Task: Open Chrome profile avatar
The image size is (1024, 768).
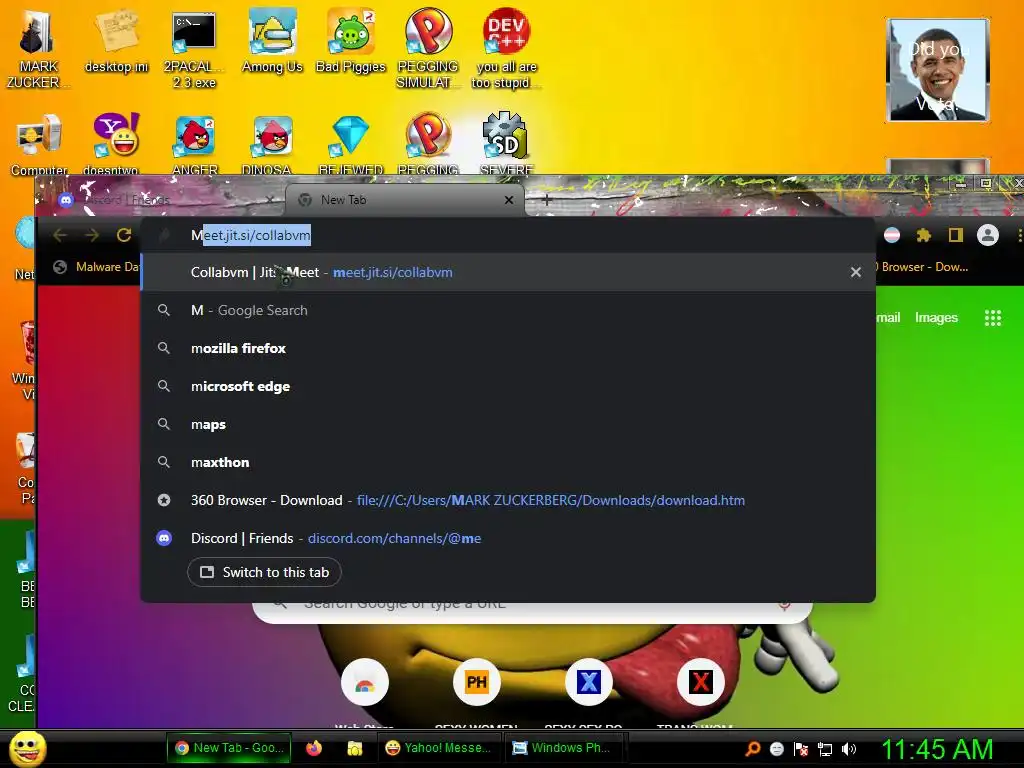Action: pos(987,235)
